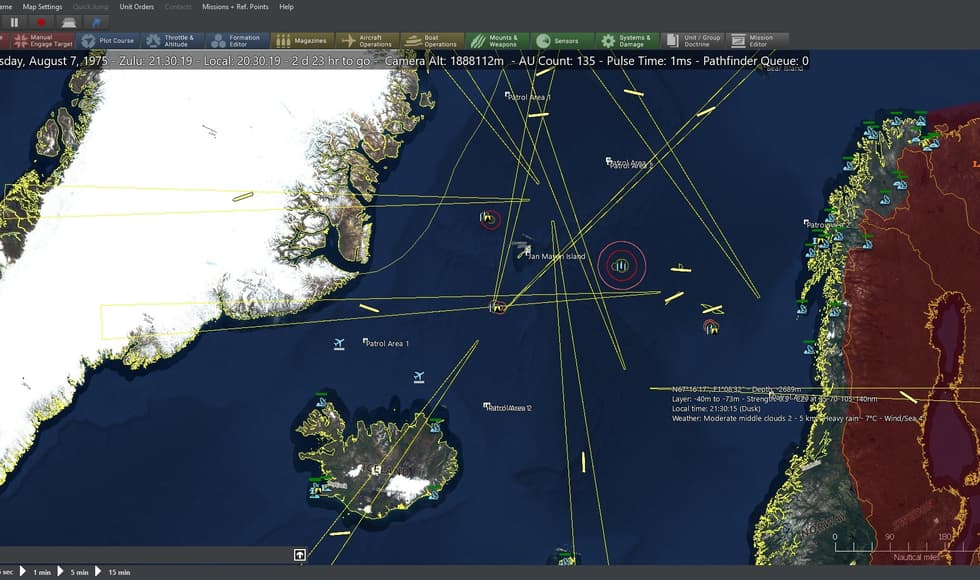Open the Mission Editor
The image size is (980, 580).
tap(757, 41)
